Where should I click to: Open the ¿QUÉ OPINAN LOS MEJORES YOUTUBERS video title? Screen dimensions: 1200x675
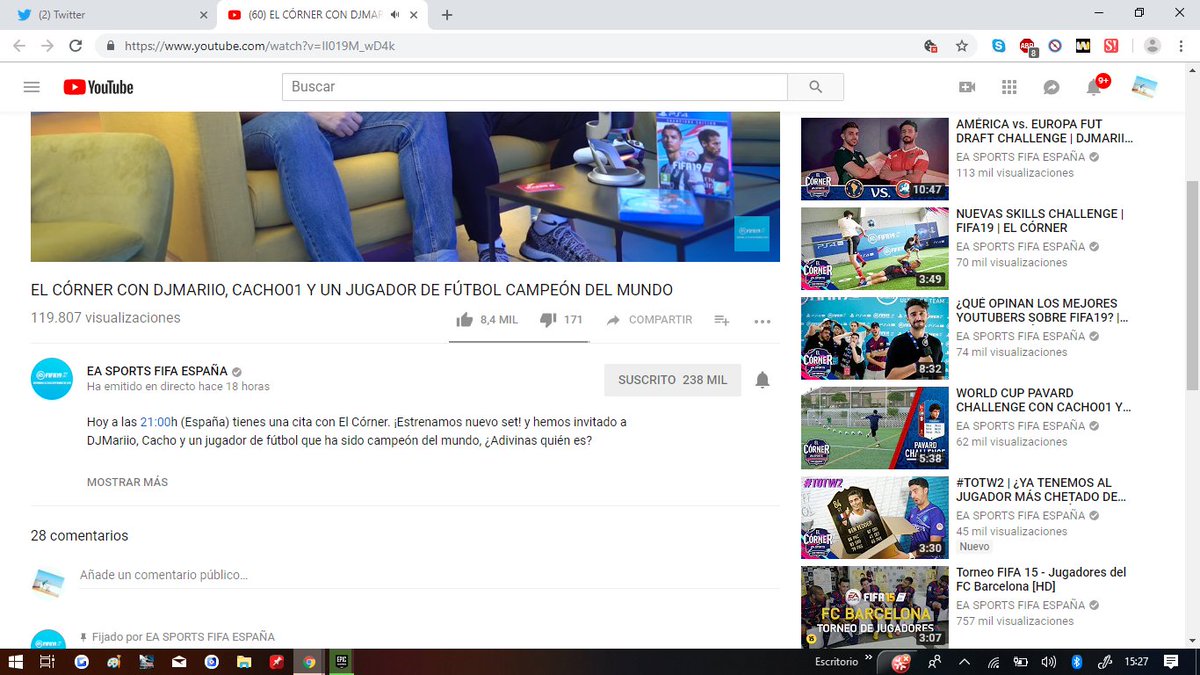[x=1043, y=311]
